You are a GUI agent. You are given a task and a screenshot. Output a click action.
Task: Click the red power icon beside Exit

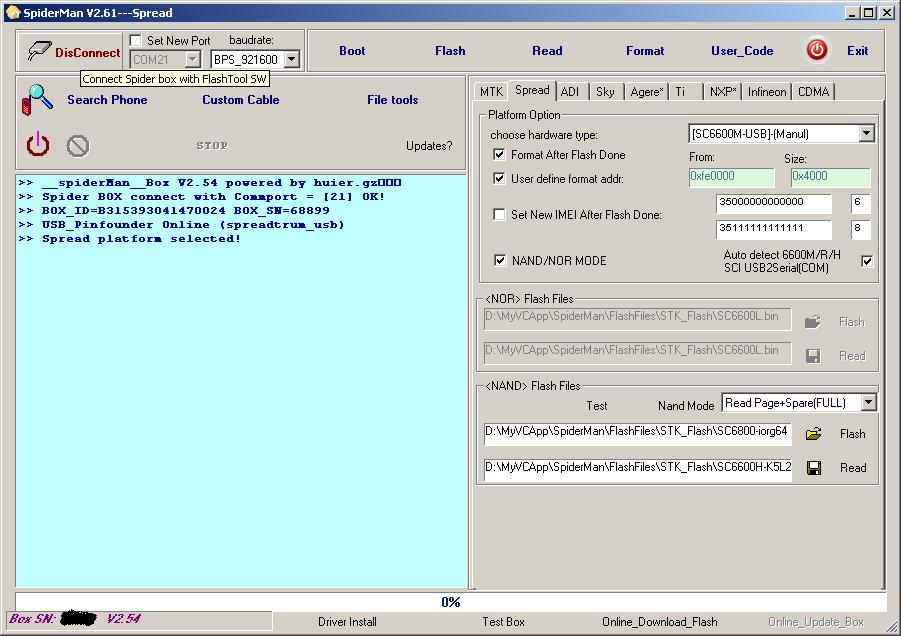click(817, 50)
